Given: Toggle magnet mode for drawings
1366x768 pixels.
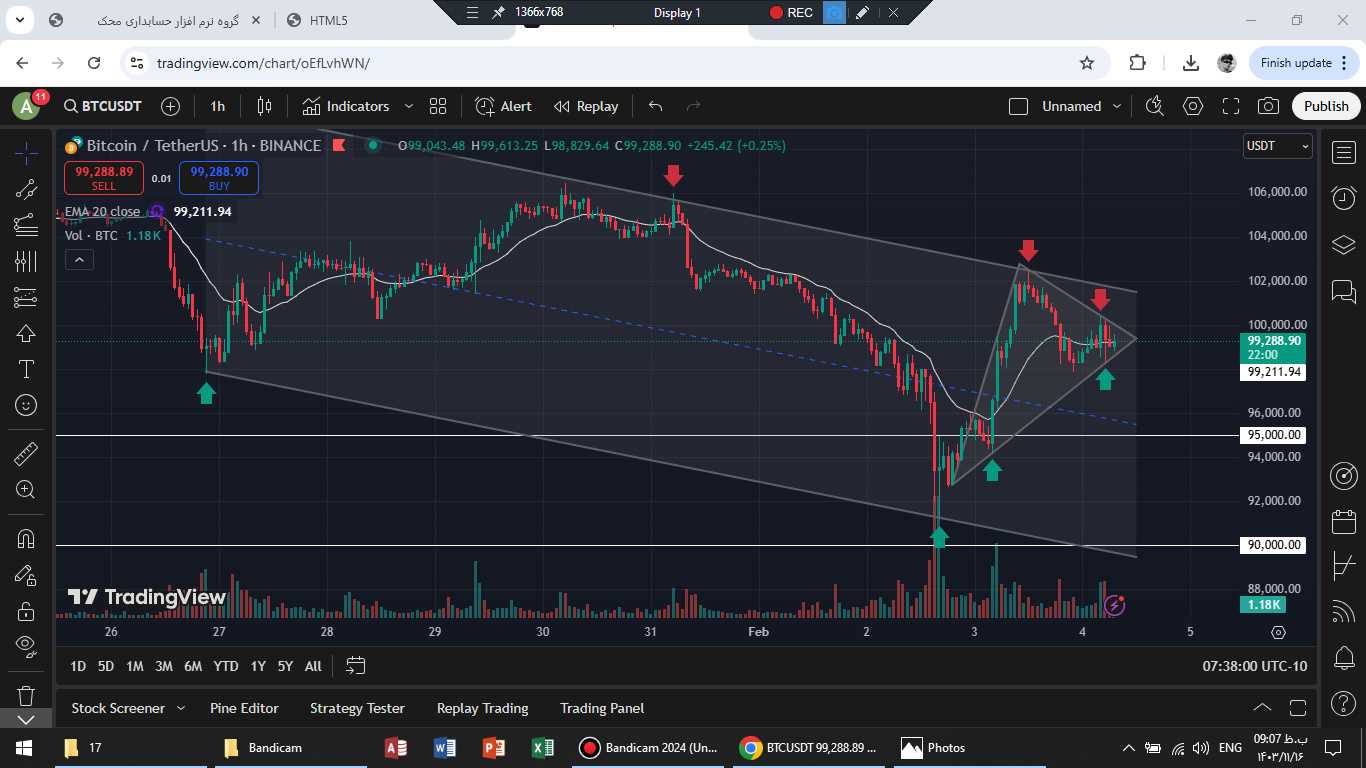Looking at the screenshot, I should (26, 539).
